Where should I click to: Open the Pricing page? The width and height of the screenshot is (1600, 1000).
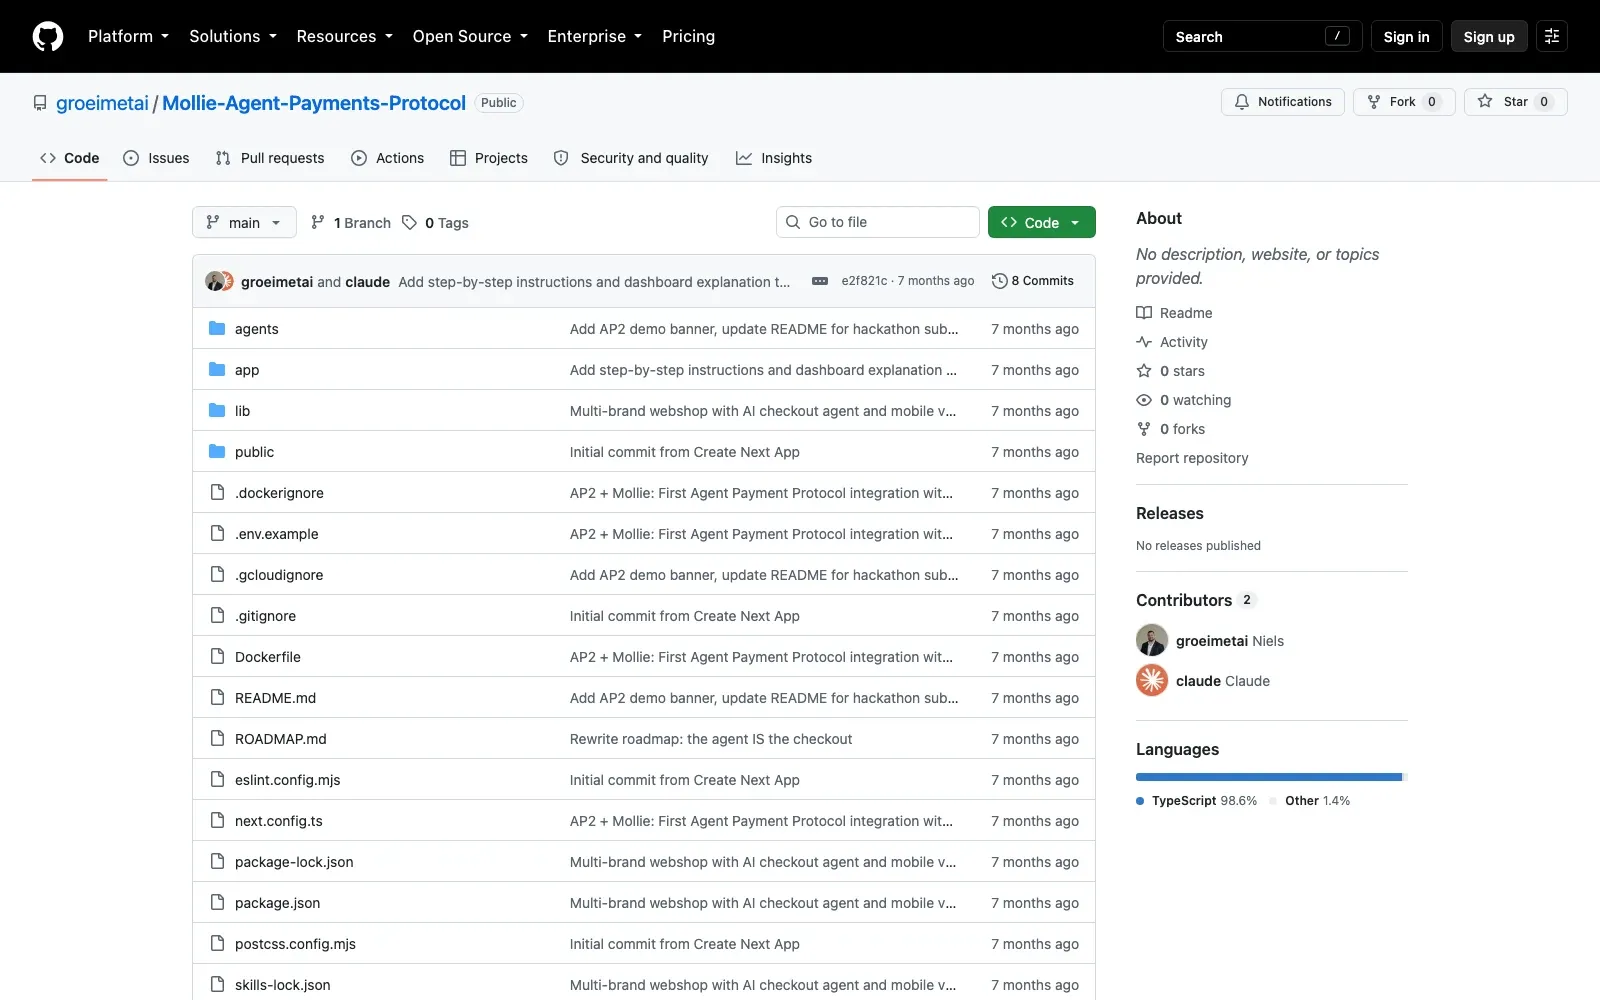pyautogui.click(x=688, y=36)
